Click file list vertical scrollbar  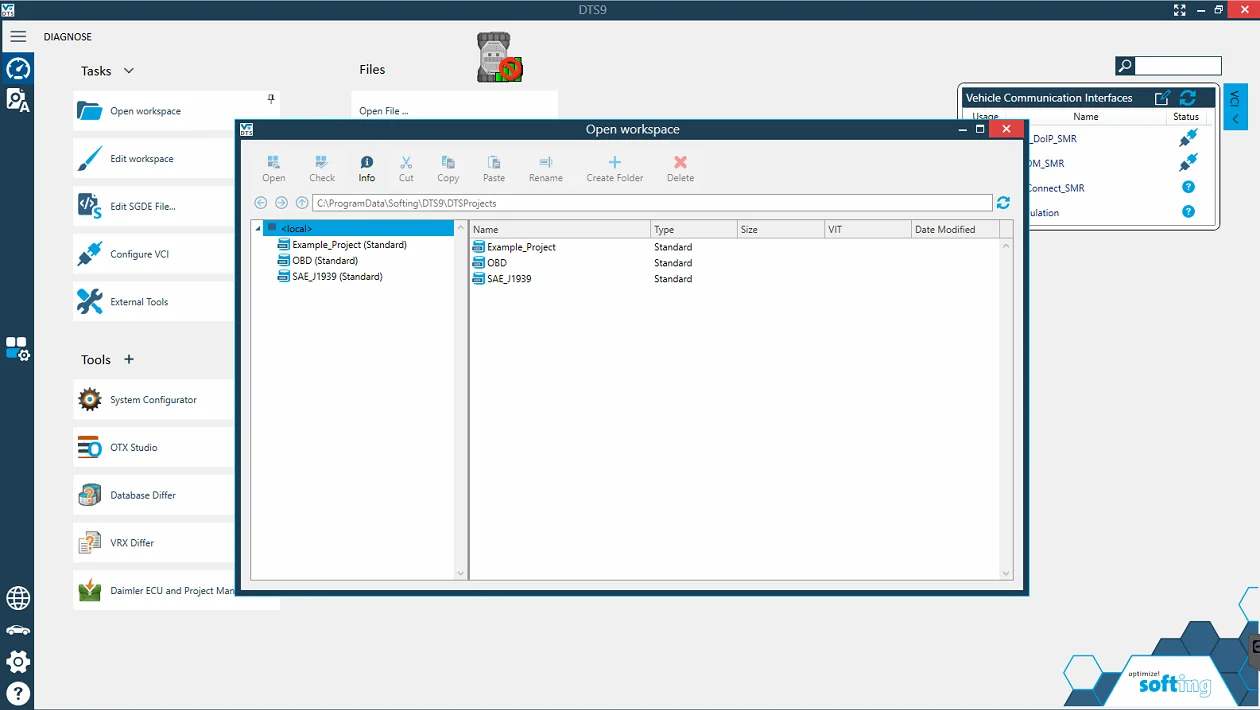point(1006,408)
